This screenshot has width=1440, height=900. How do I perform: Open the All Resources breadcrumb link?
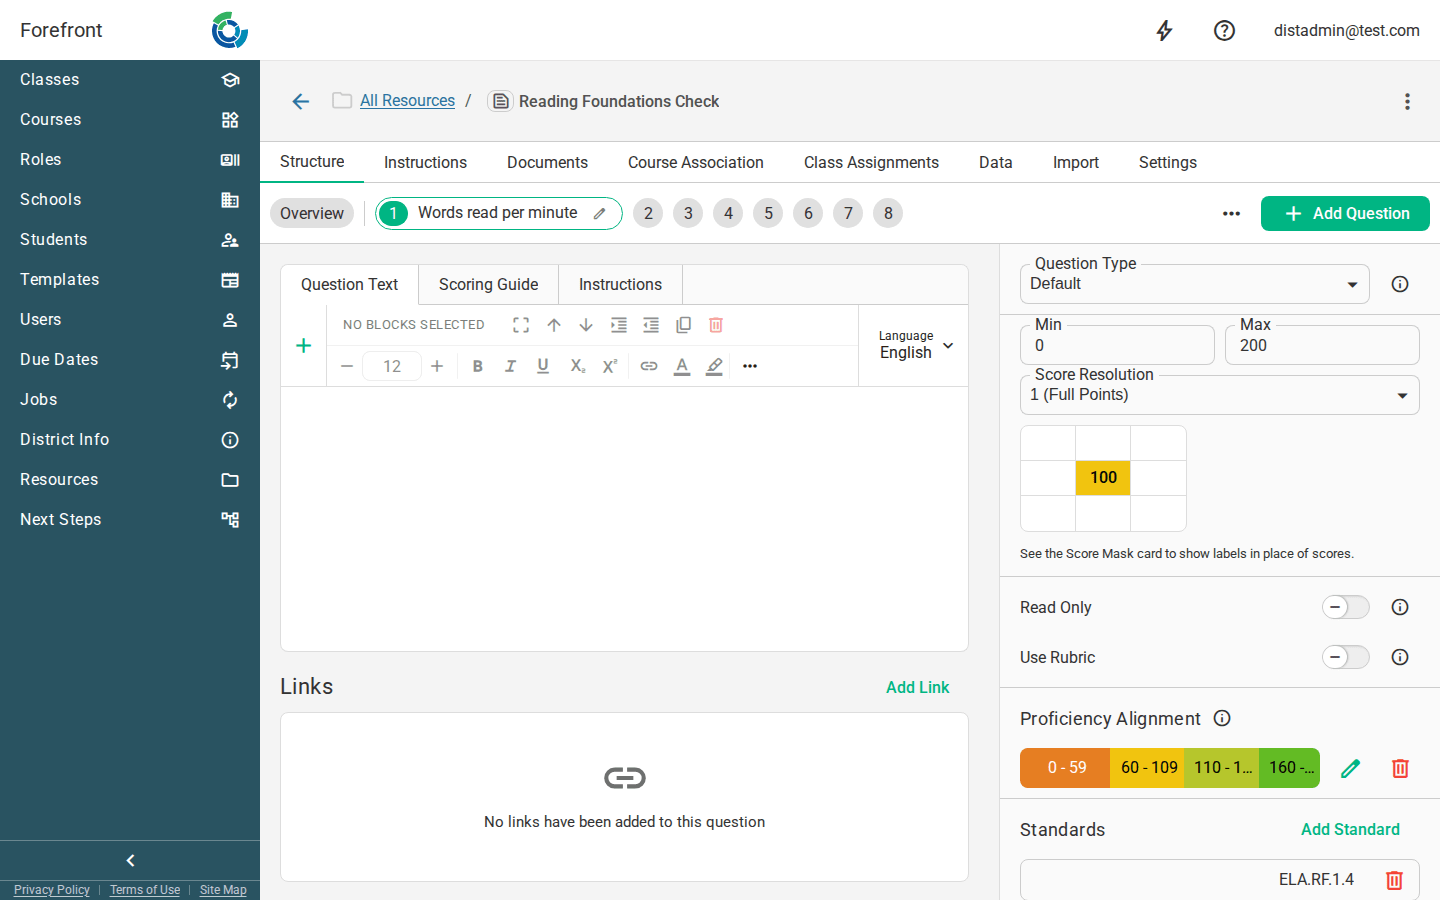click(x=407, y=101)
